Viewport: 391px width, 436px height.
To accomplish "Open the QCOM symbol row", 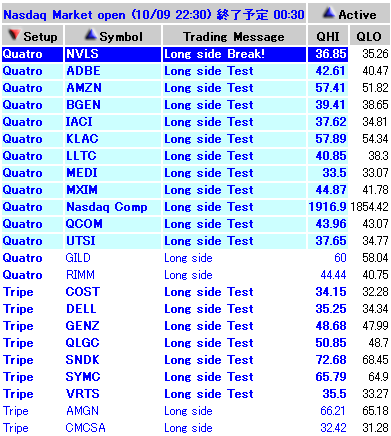I will pyautogui.click(x=84, y=224).
